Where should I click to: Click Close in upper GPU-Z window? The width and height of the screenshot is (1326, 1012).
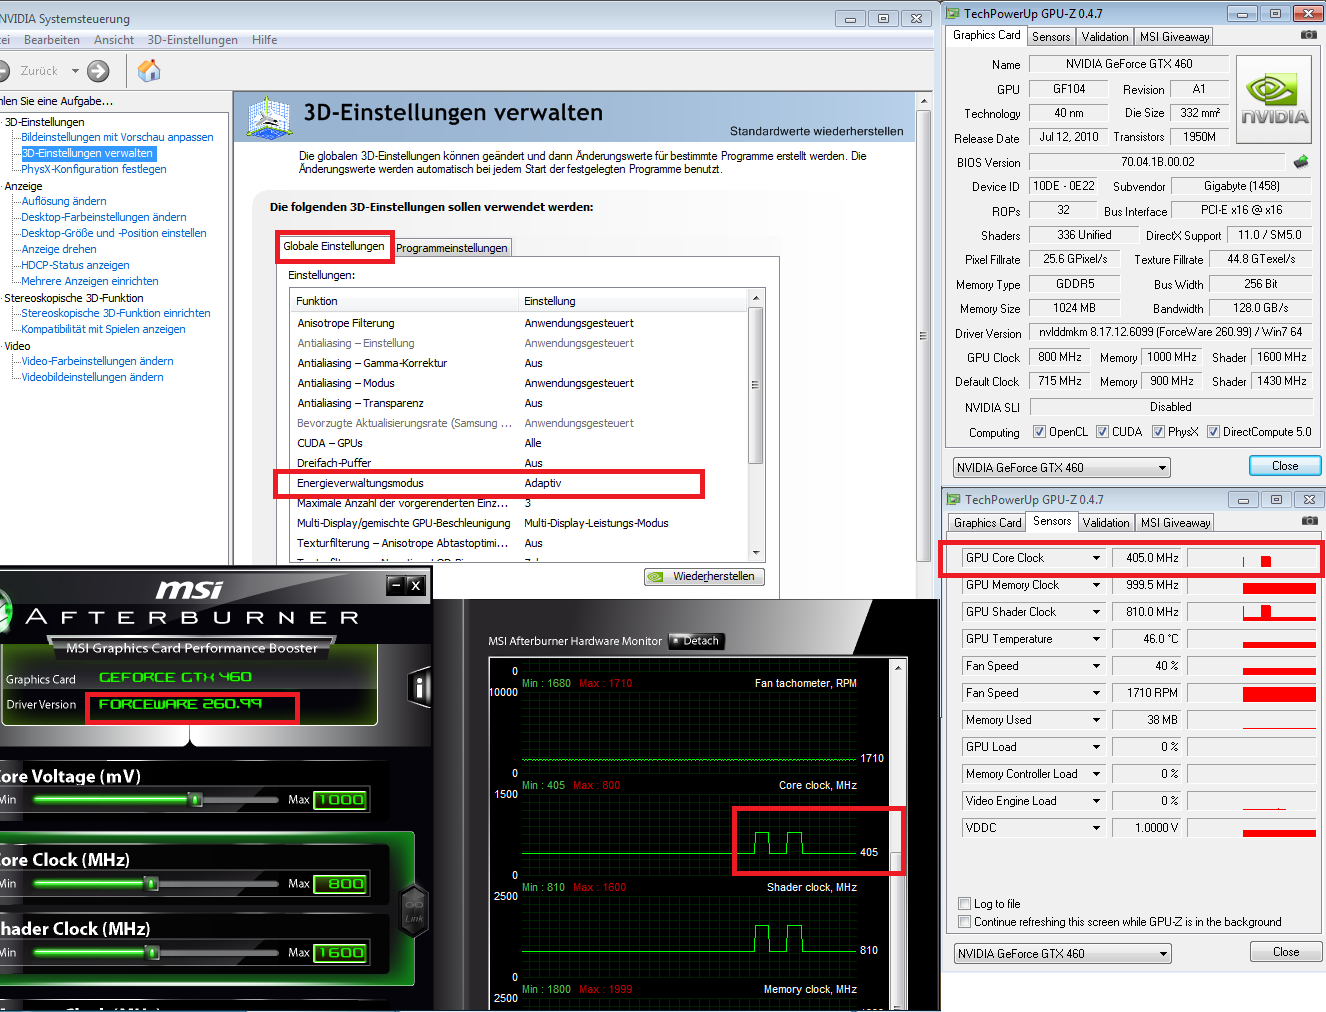[x=1285, y=466]
